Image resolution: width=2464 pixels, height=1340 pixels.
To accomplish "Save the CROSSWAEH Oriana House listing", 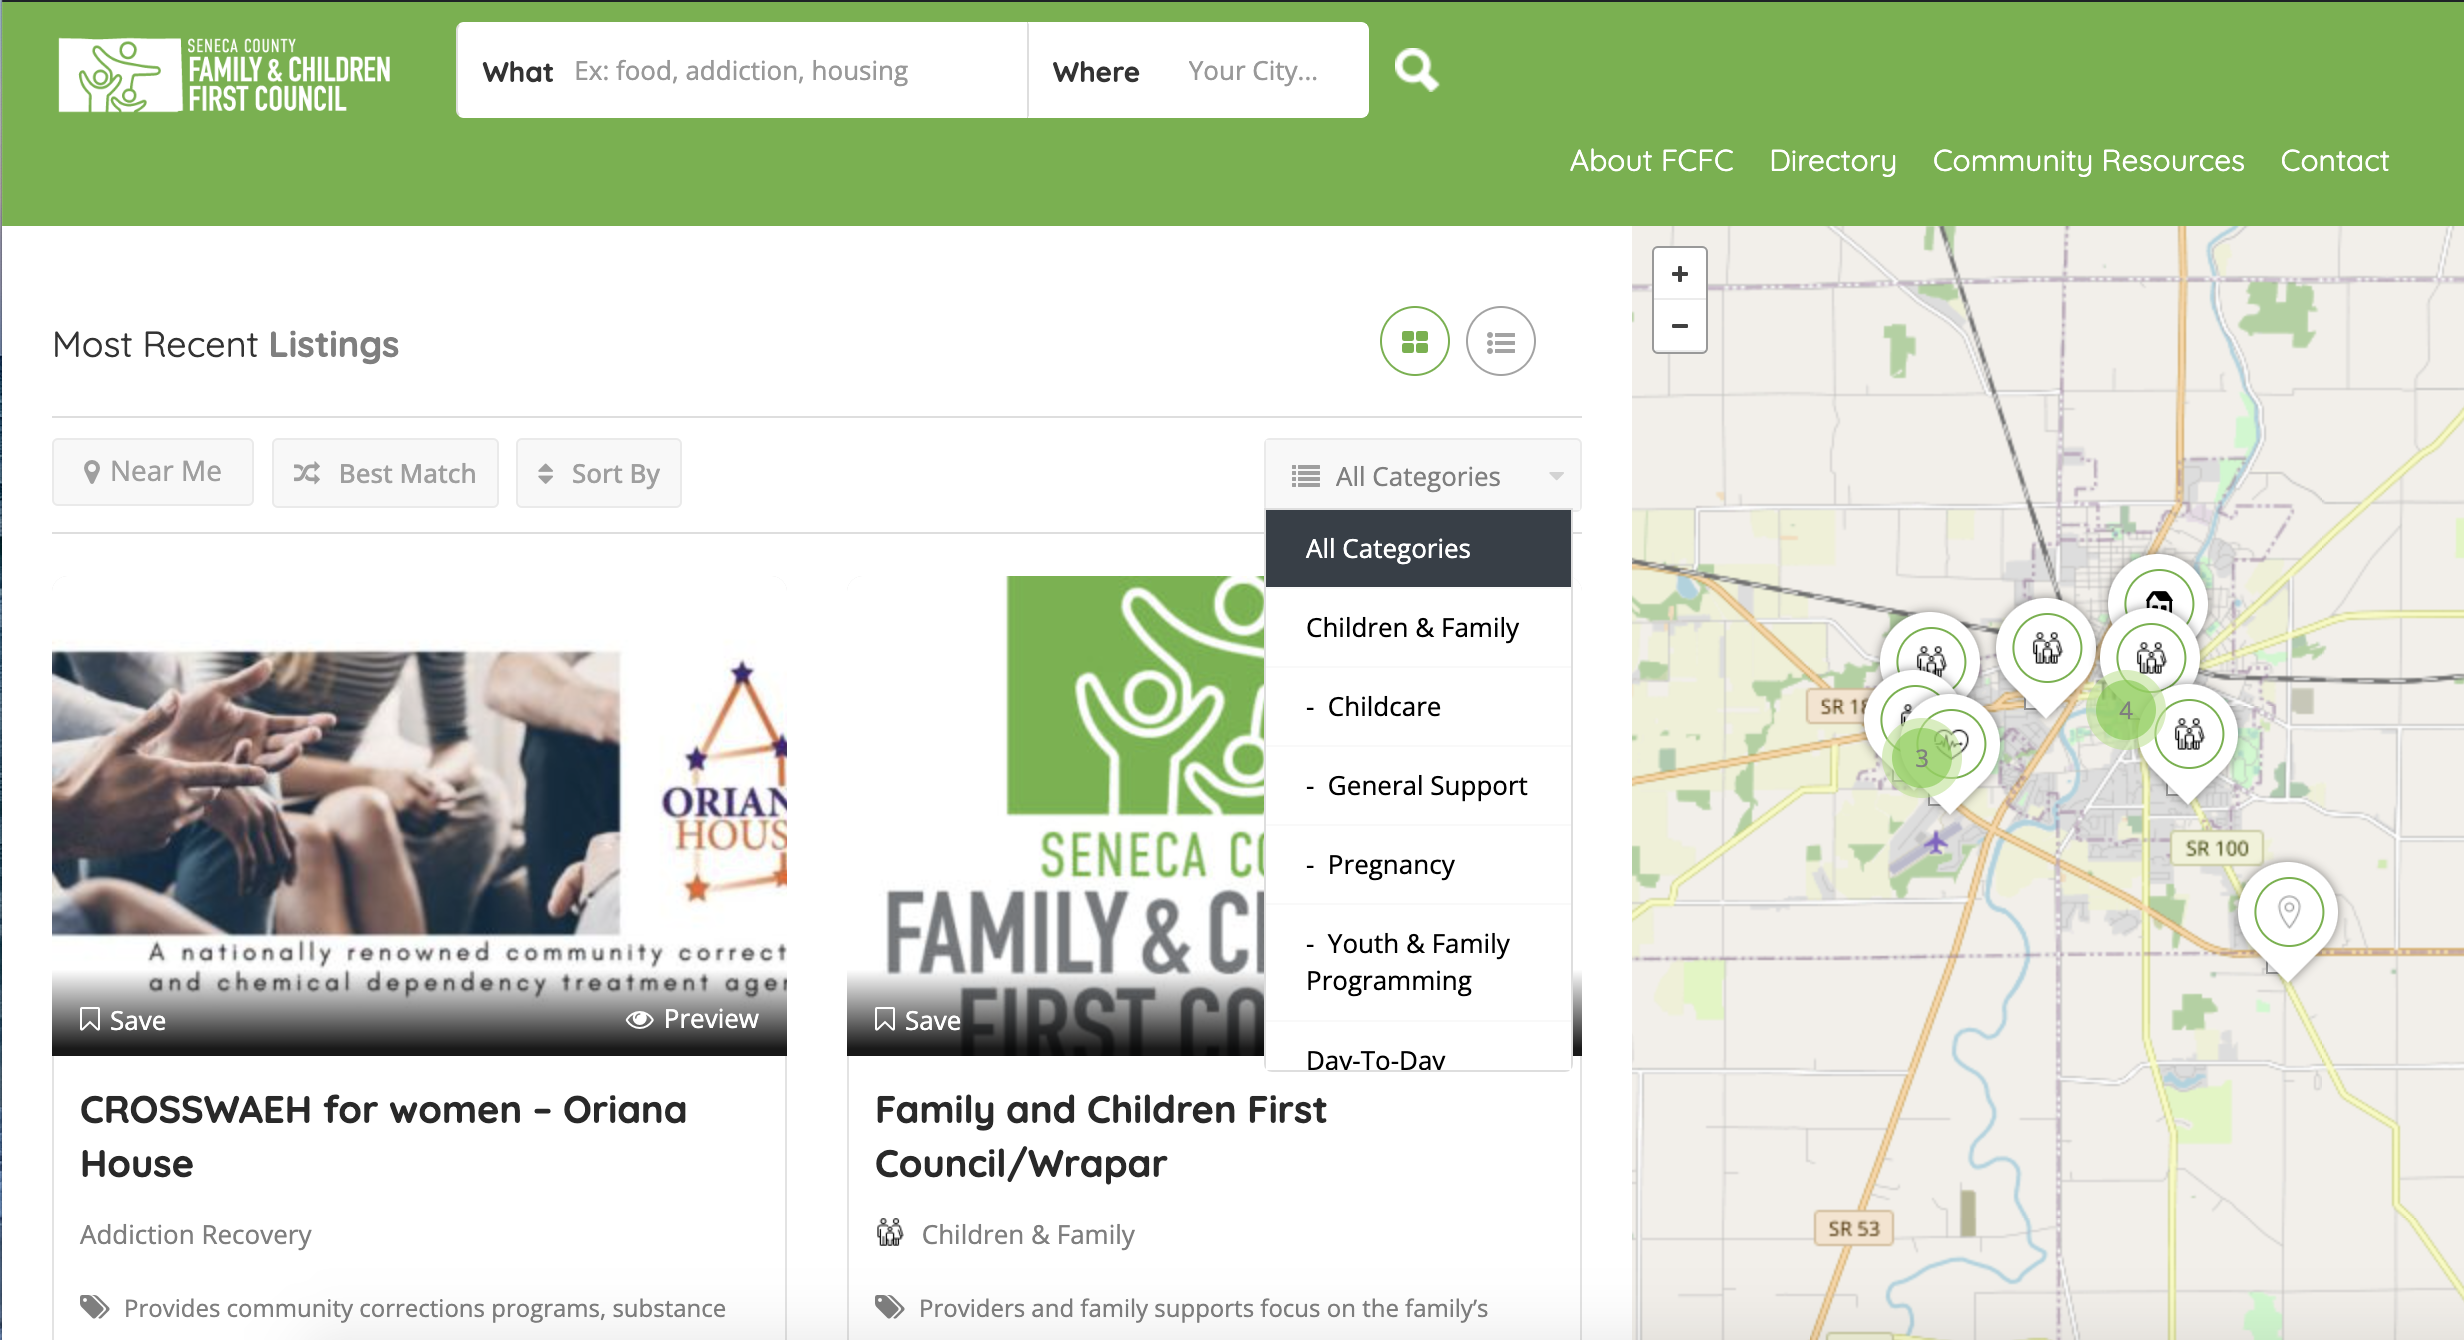I will click(123, 1020).
